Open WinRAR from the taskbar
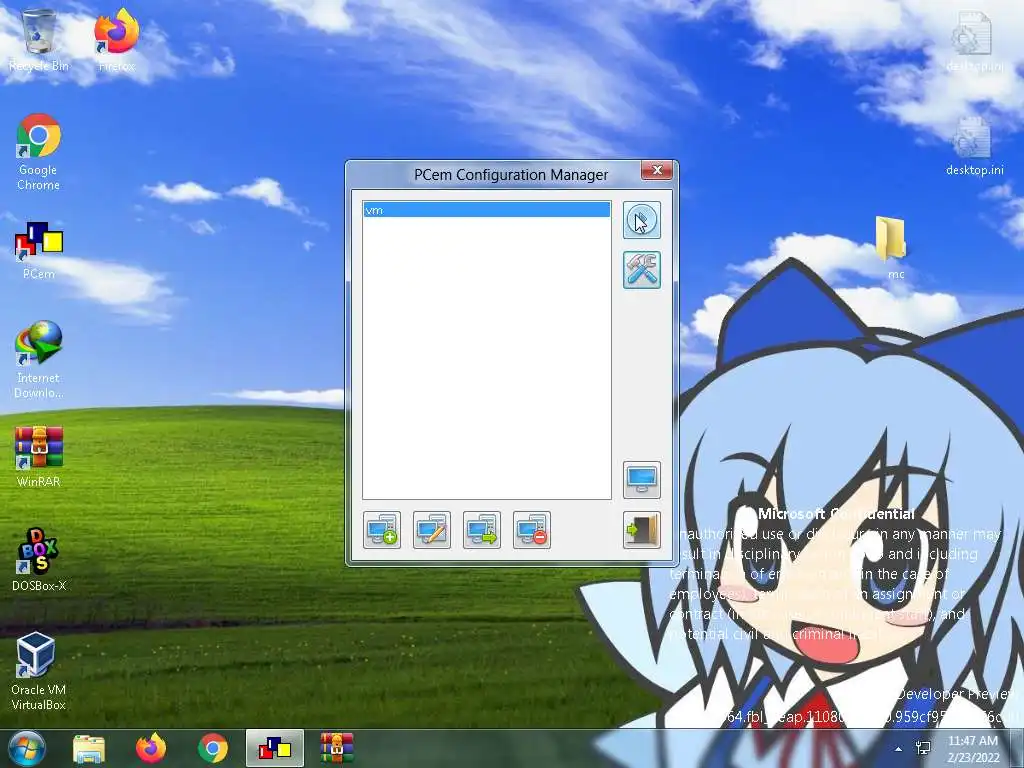This screenshot has width=1024, height=768. click(337, 748)
